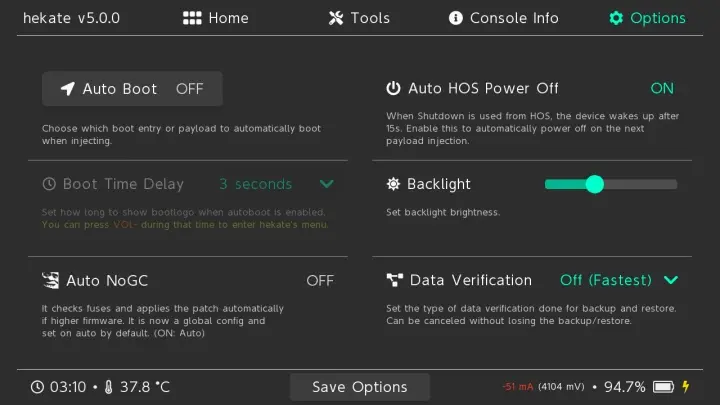The image size is (720, 405).
Task: Adjust the Backlight brightness slider
Action: click(595, 184)
